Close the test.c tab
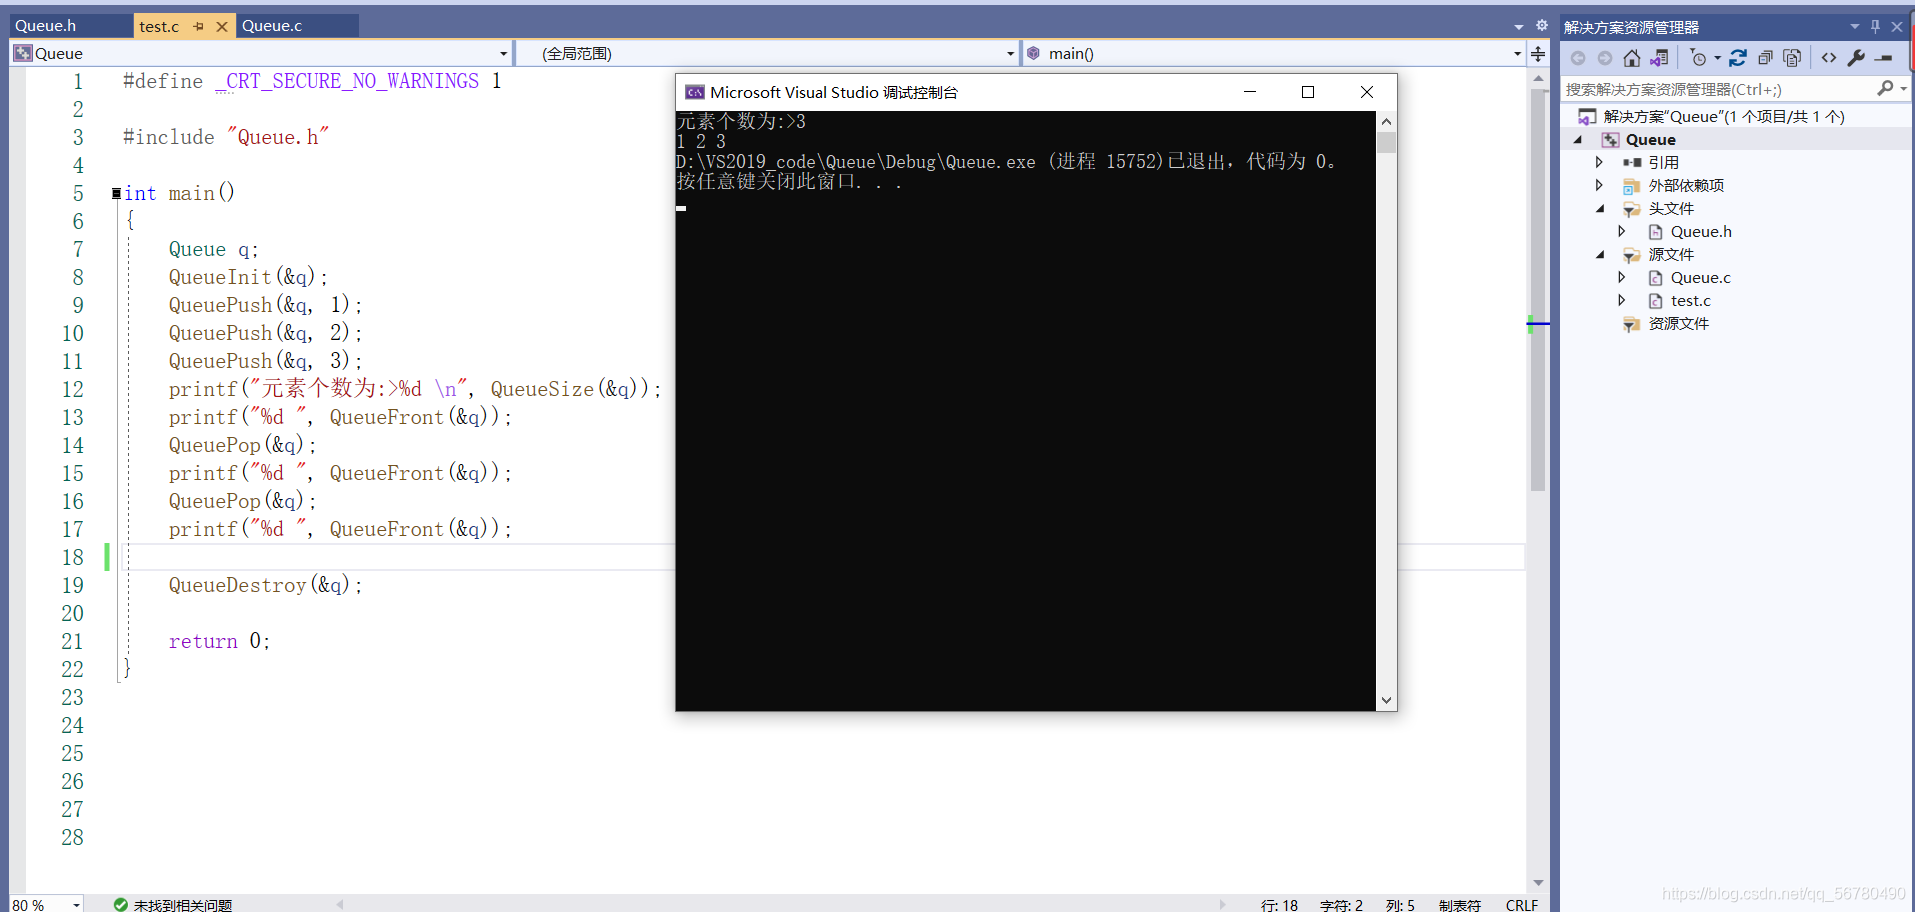Image resolution: width=1915 pixels, height=912 pixels. tap(222, 26)
